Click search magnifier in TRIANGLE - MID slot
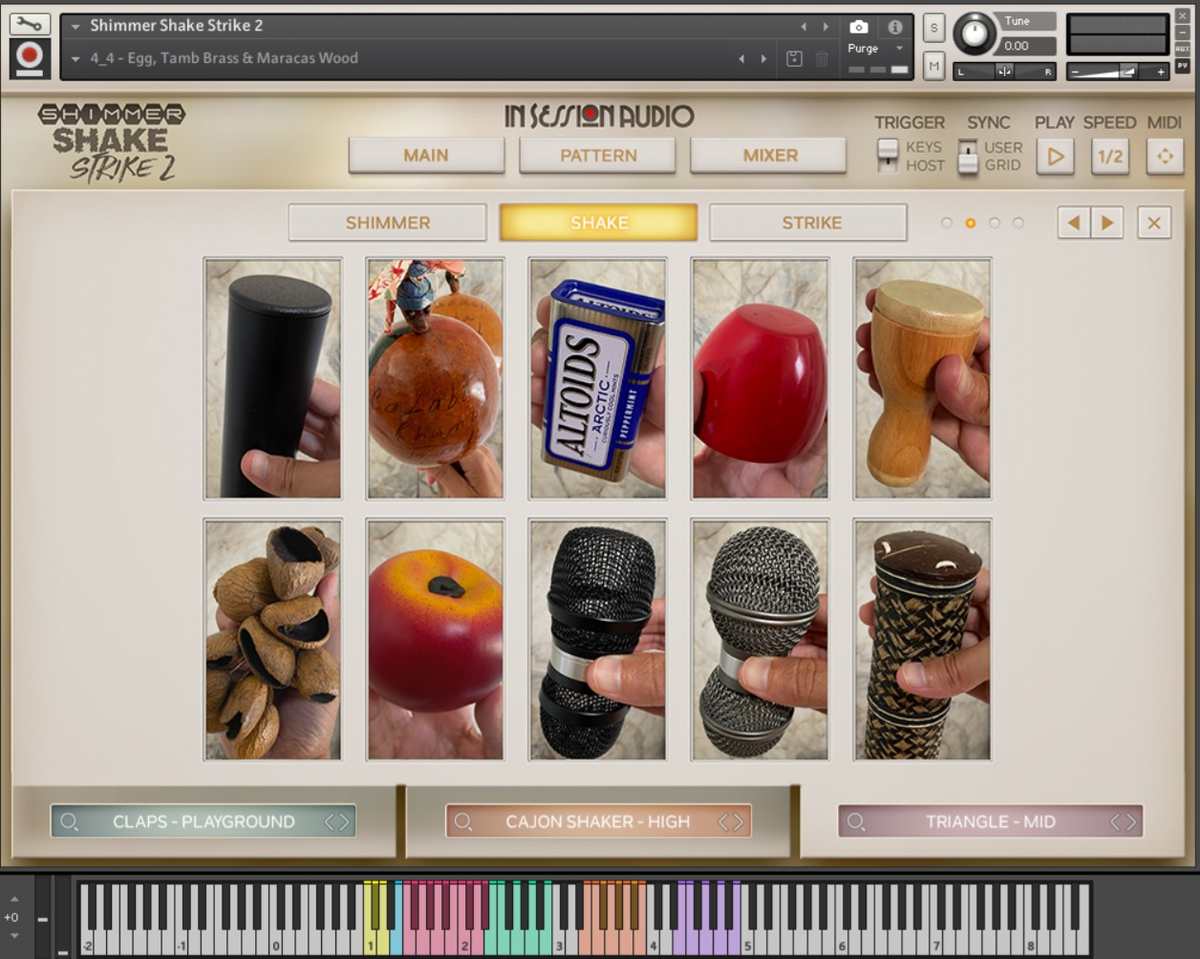This screenshot has width=1200, height=959. coord(856,822)
